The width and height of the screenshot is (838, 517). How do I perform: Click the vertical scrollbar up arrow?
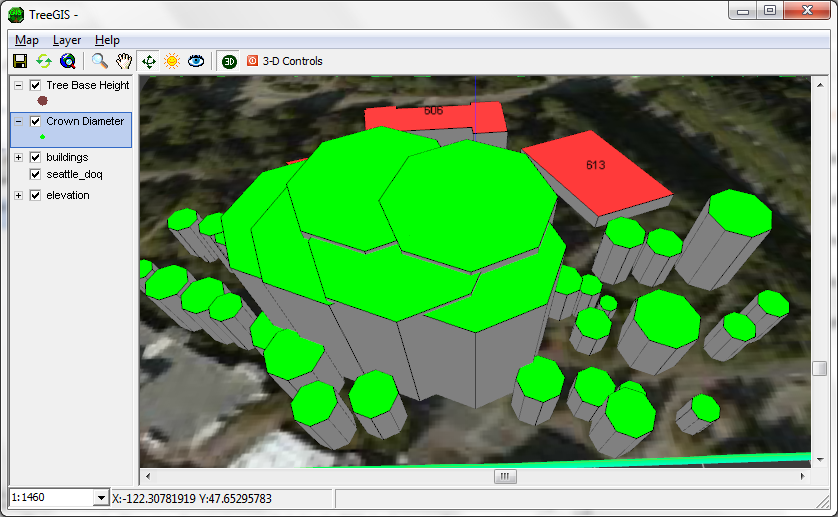819,84
